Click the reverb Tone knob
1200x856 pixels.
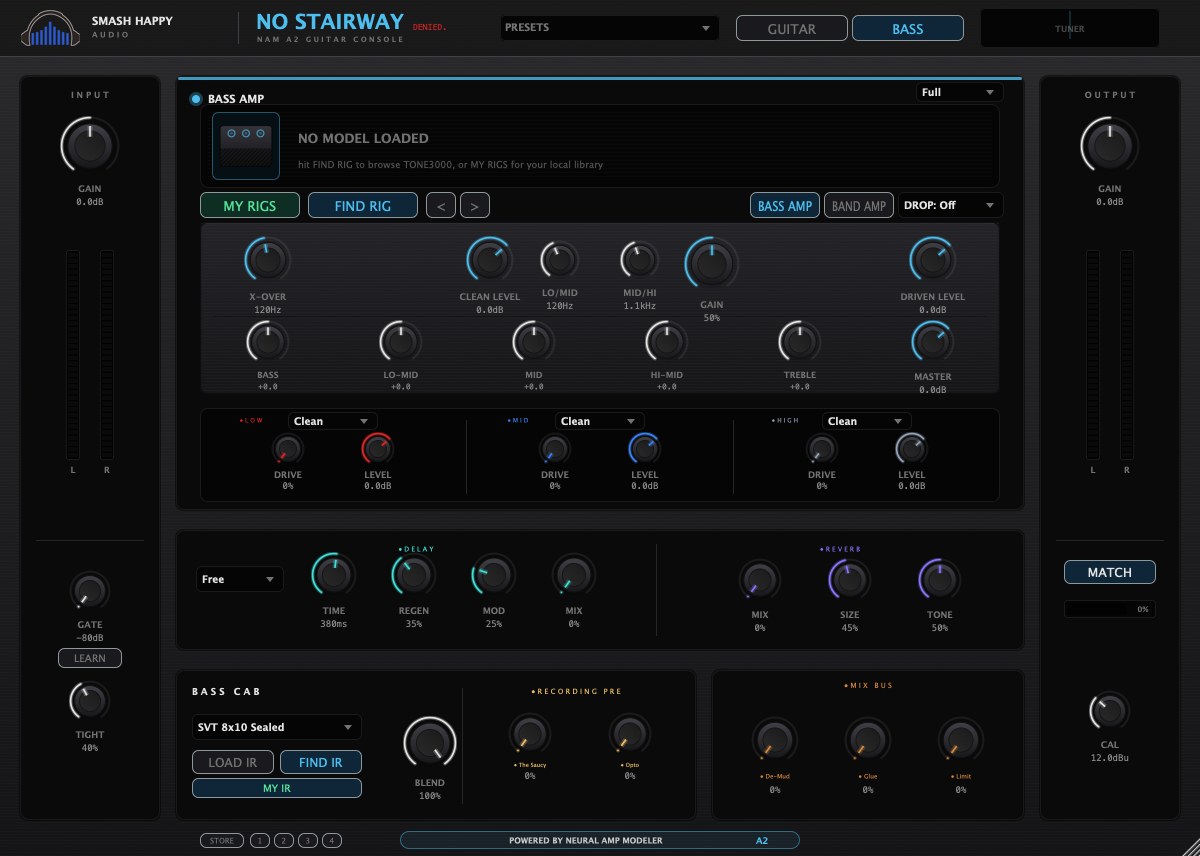pos(939,579)
